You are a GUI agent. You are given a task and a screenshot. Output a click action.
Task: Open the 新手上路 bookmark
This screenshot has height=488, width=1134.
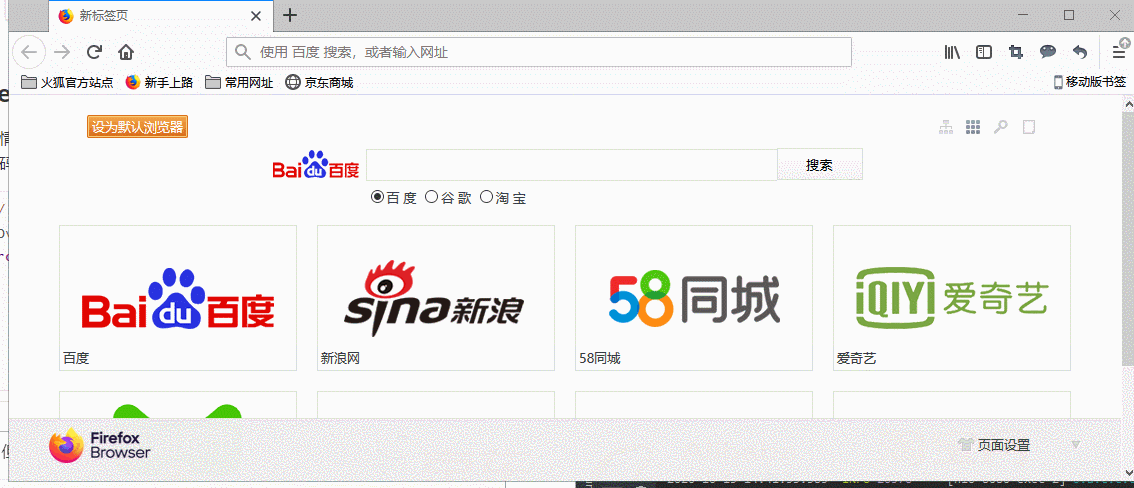pos(159,82)
